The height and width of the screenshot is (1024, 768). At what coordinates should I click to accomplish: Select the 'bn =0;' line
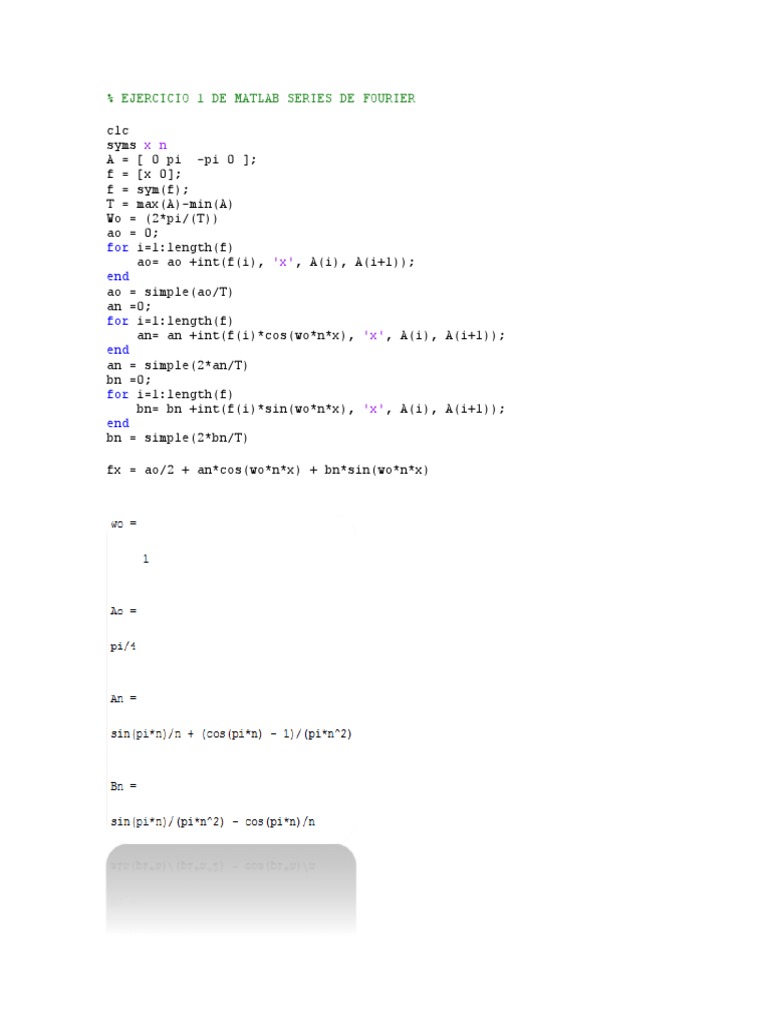pyautogui.click(x=129, y=379)
